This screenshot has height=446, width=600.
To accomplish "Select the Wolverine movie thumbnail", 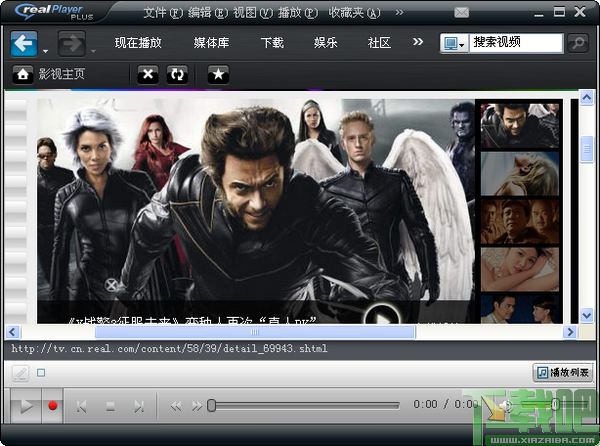I will (520, 125).
